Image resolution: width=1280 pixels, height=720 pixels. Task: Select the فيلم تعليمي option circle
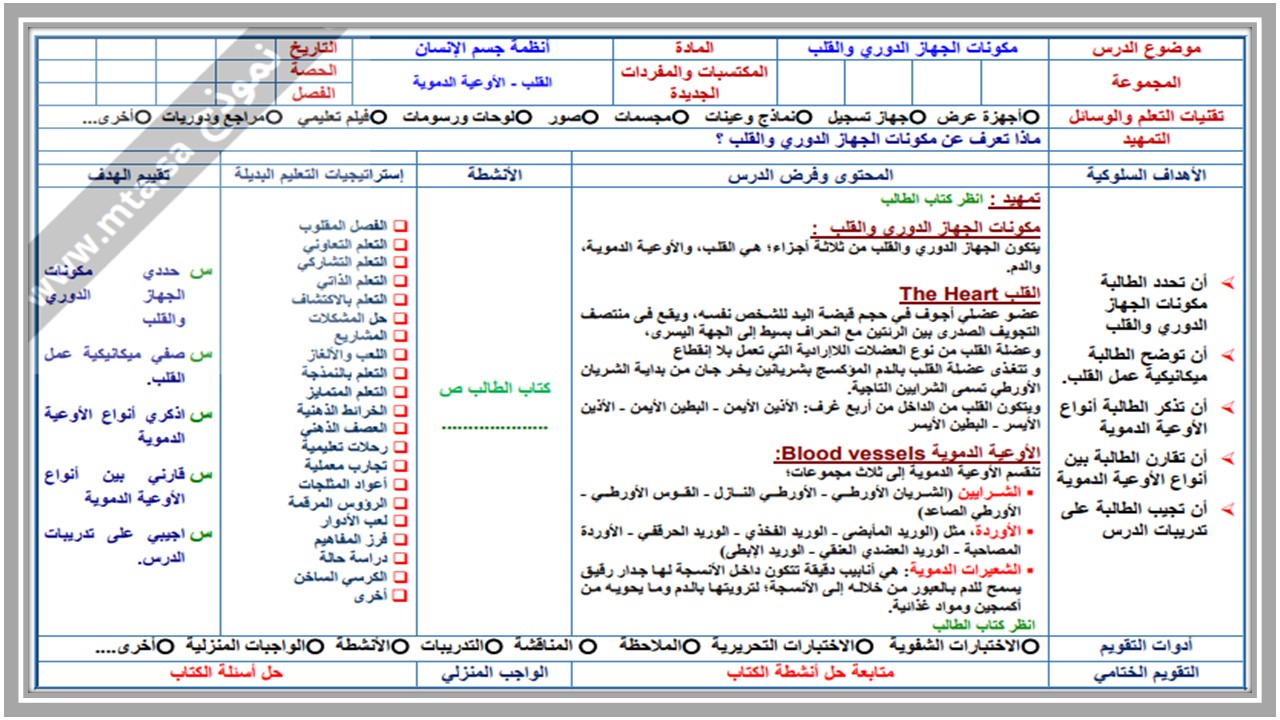[x=378, y=118]
